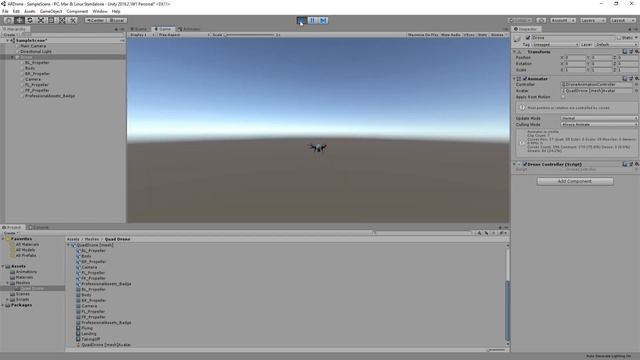Open Transform component settings gear
Viewport: 640px width, 360px height.
pyautogui.click(x=636, y=52)
